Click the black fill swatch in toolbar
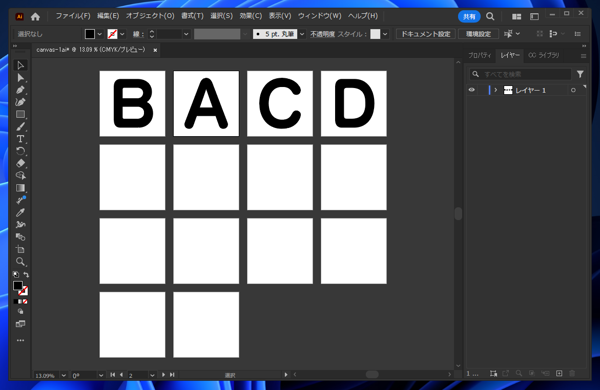 [17, 286]
